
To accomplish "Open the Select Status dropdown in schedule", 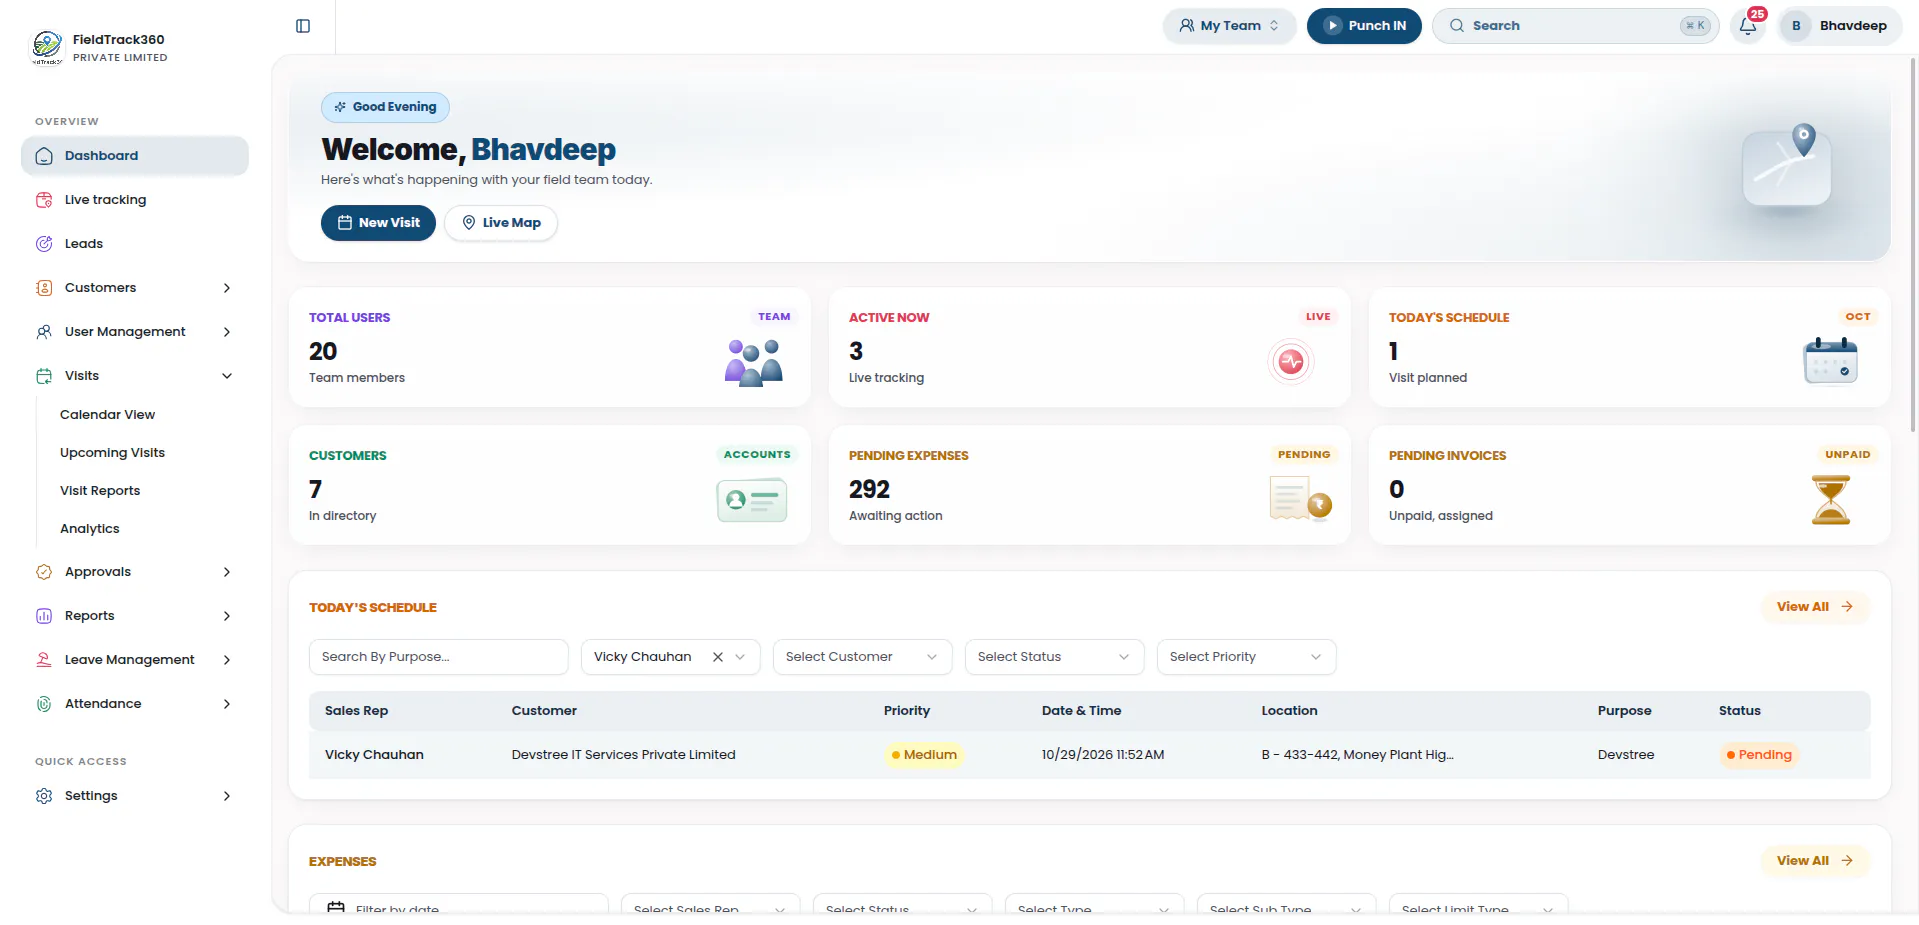I will pos(1054,657).
